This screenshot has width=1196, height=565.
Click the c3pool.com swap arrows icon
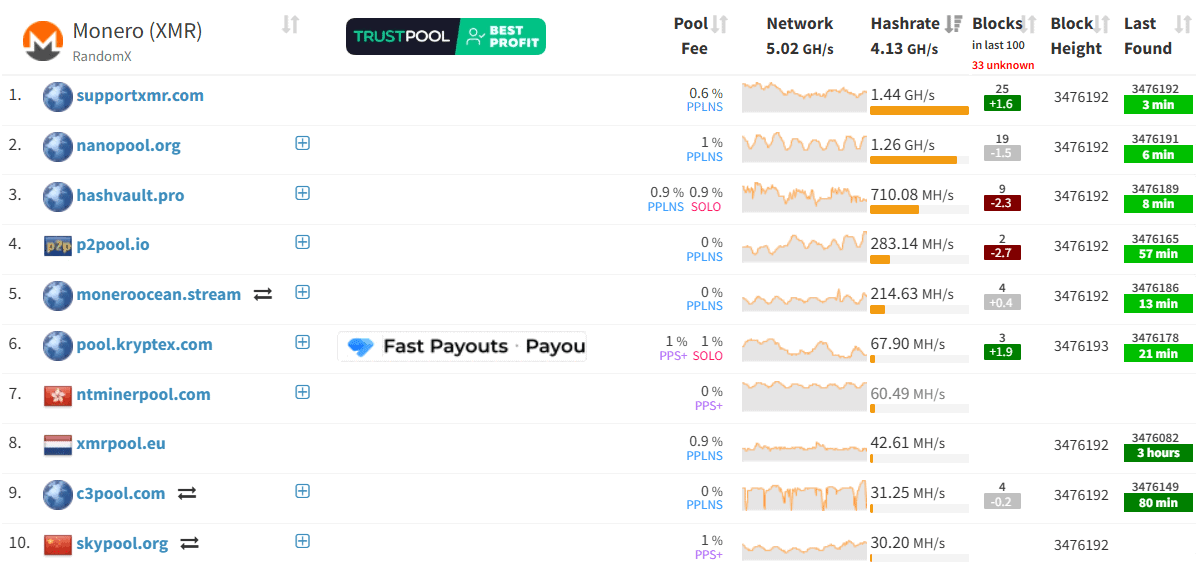point(187,494)
